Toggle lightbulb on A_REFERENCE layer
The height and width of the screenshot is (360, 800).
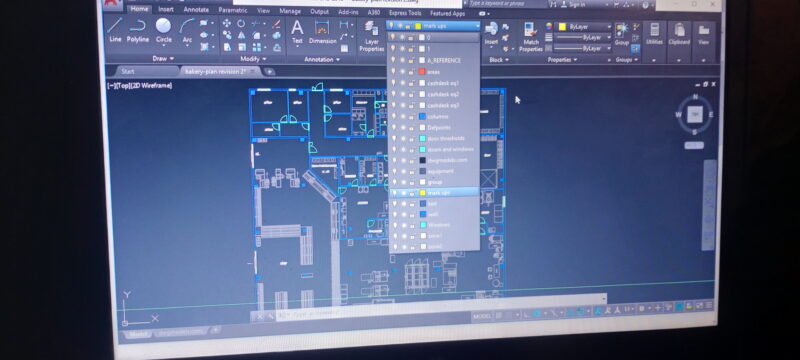393,60
